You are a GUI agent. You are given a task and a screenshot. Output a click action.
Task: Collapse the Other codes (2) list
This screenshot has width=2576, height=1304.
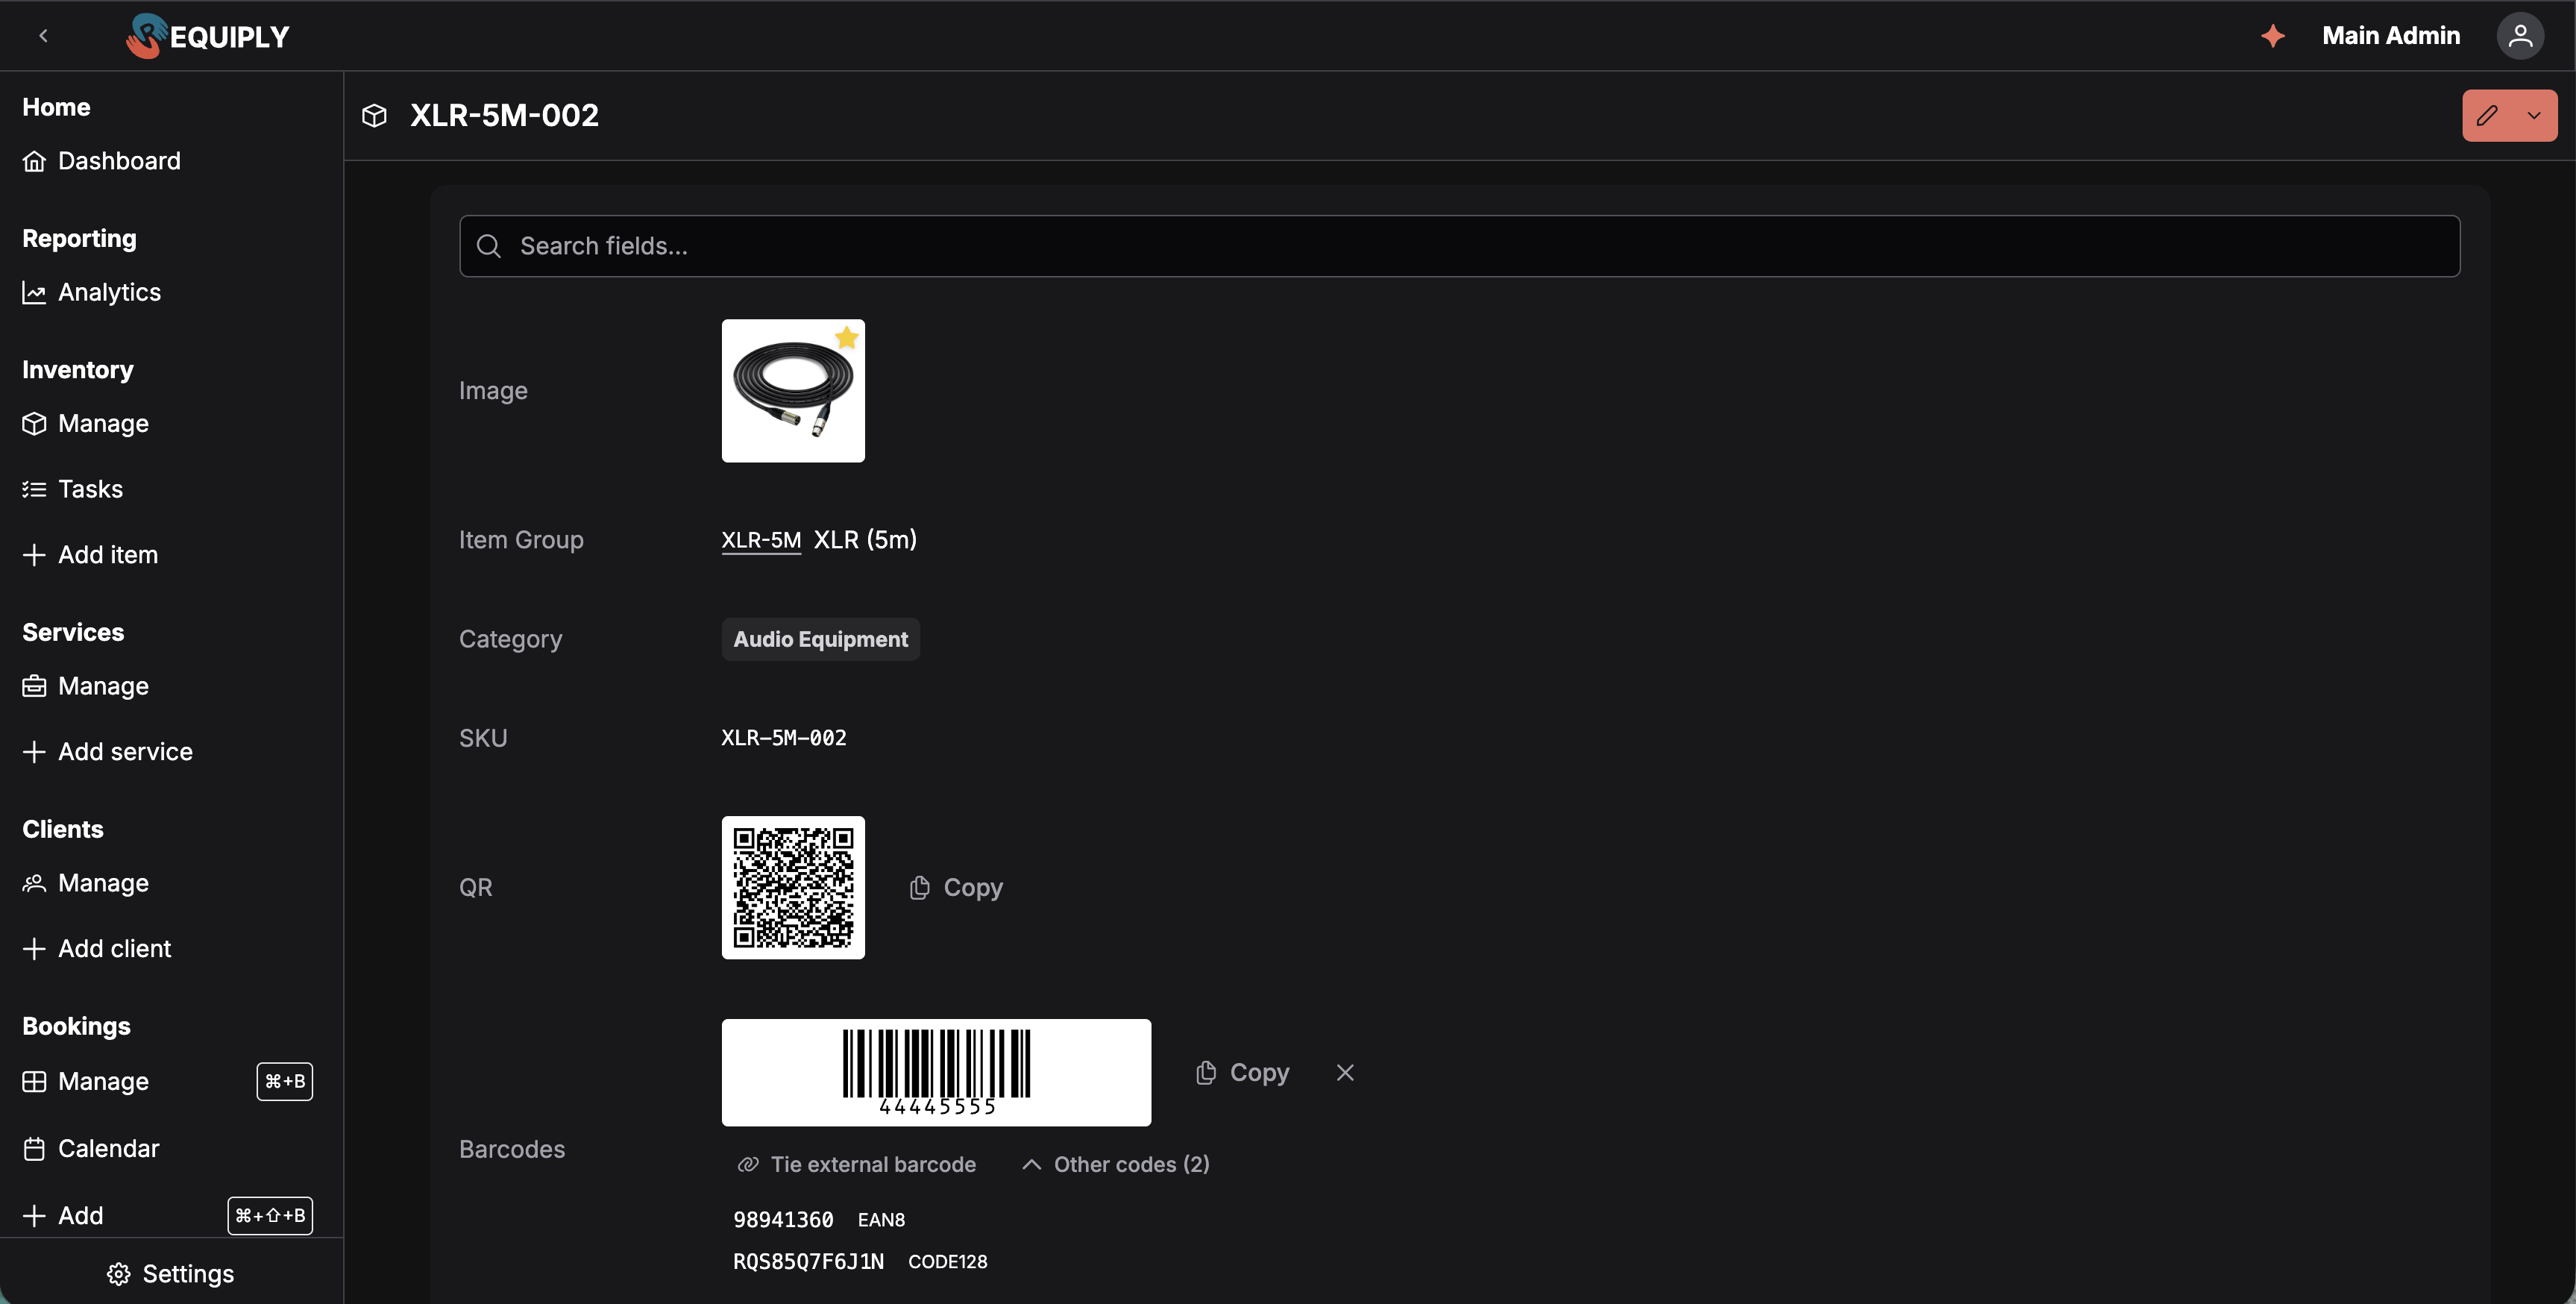[1115, 1164]
